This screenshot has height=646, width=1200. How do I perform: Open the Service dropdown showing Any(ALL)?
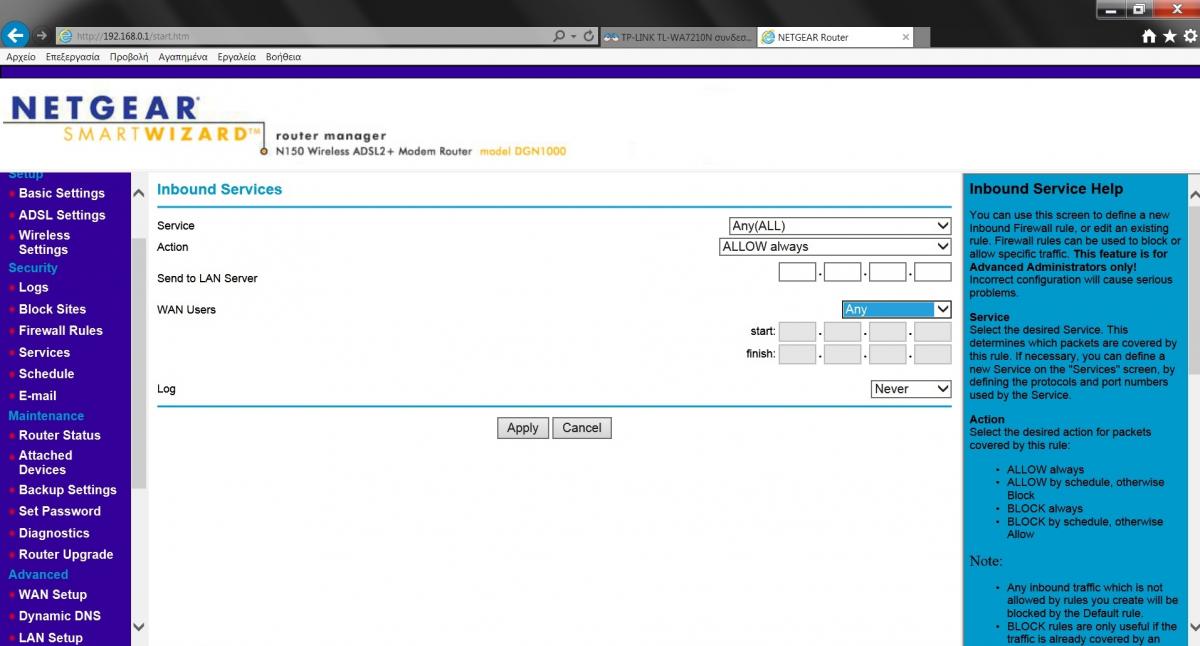840,226
